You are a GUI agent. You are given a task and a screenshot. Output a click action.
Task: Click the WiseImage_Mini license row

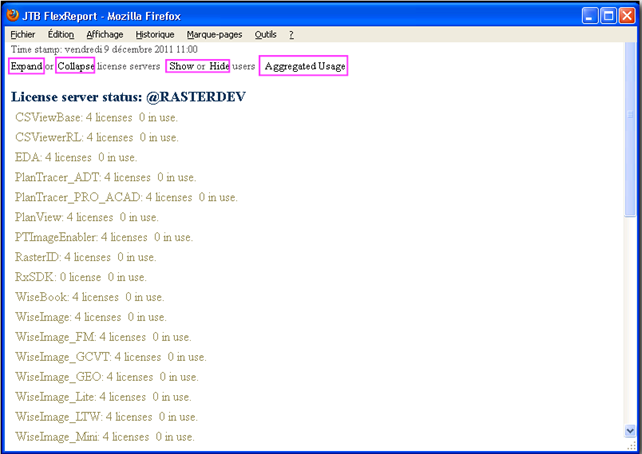point(105,437)
